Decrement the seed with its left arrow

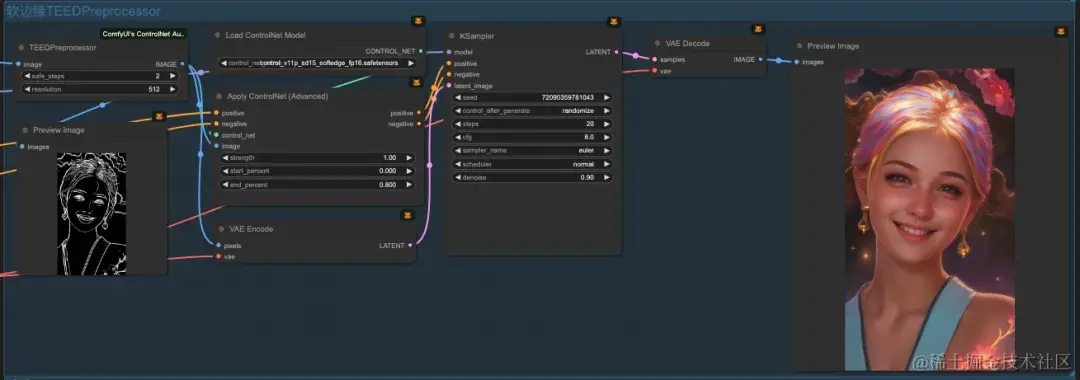pyautogui.click(x=458, y=98)
